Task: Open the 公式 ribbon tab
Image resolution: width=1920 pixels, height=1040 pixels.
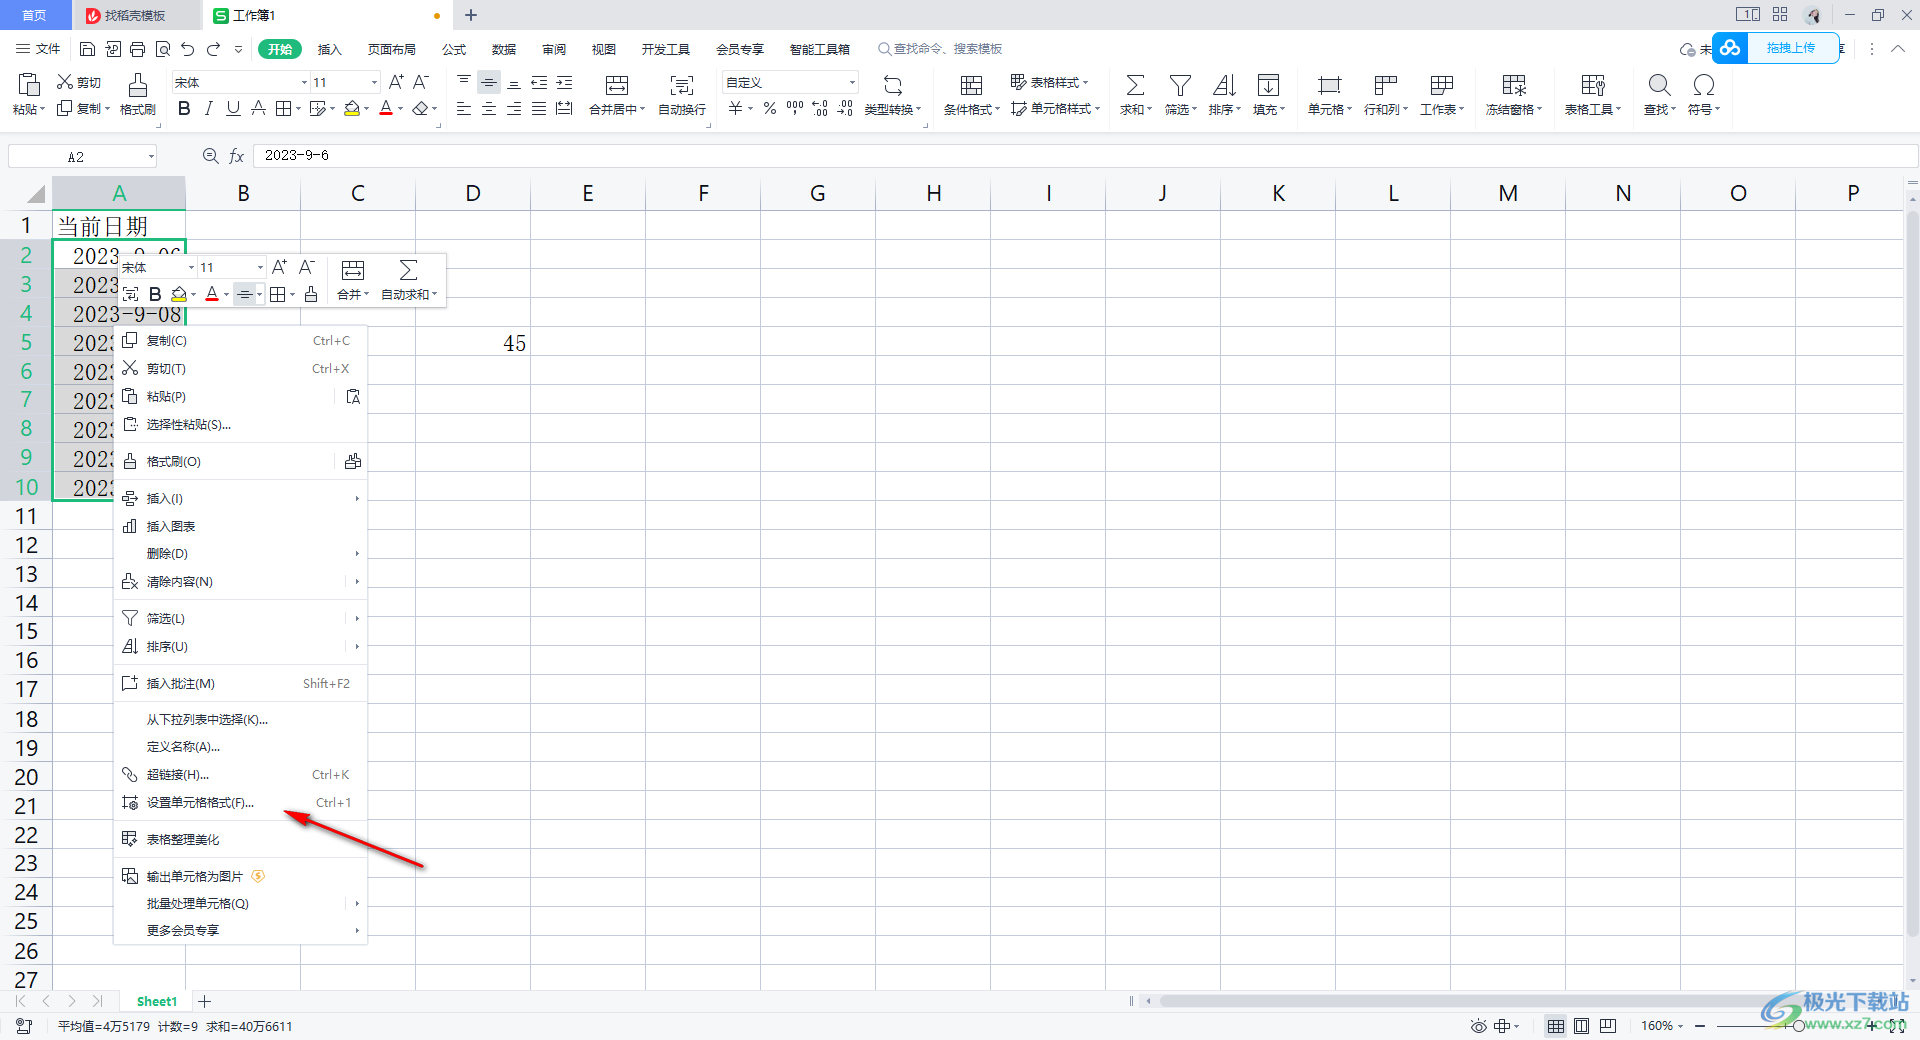Action: pos(454,49)
